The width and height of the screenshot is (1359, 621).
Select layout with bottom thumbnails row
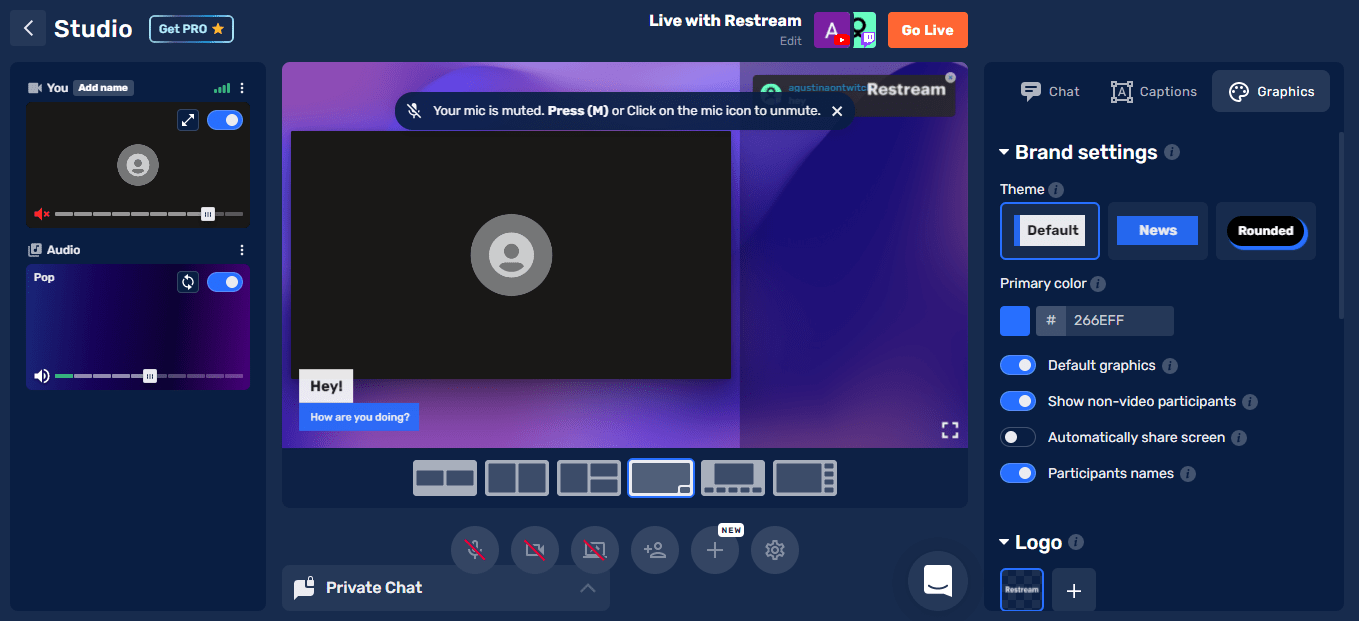click(x=733, y=478)
